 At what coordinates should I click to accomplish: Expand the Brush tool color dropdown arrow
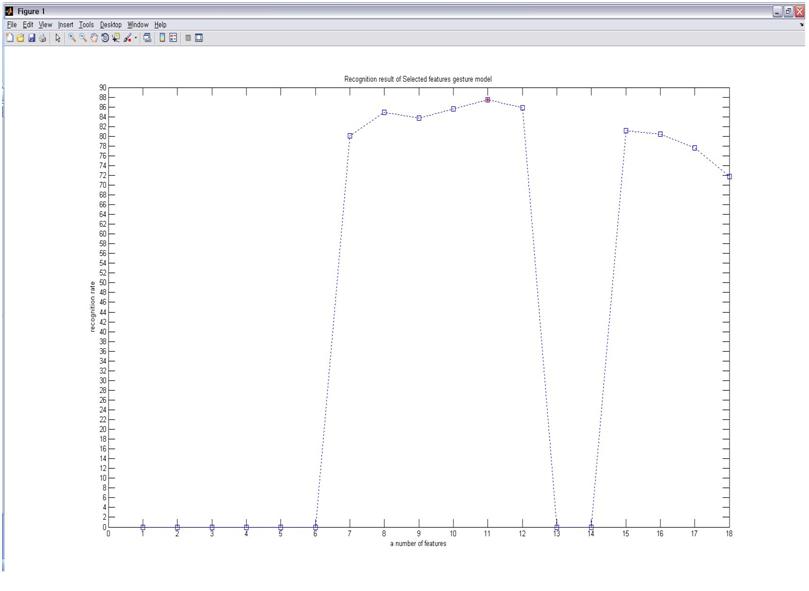pyautogui.click(x=136, y=38)
